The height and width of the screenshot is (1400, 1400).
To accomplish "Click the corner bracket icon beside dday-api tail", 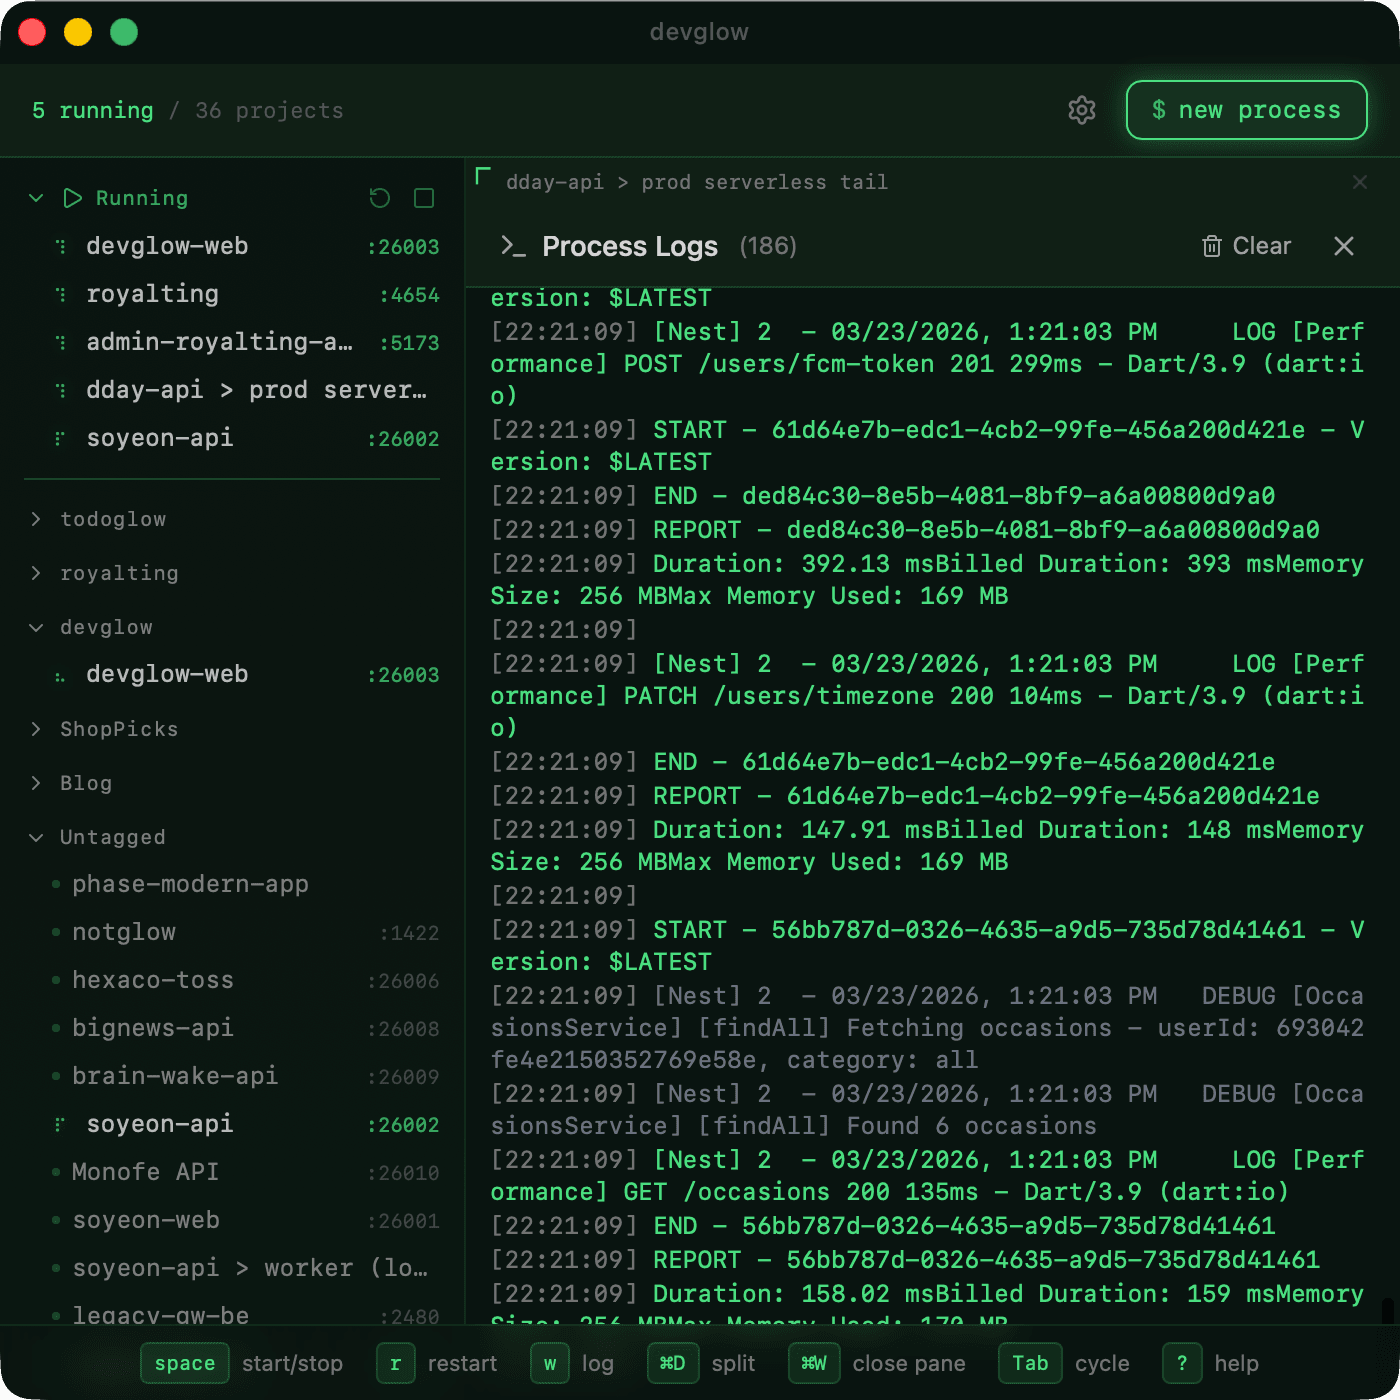I will point(484,175).
